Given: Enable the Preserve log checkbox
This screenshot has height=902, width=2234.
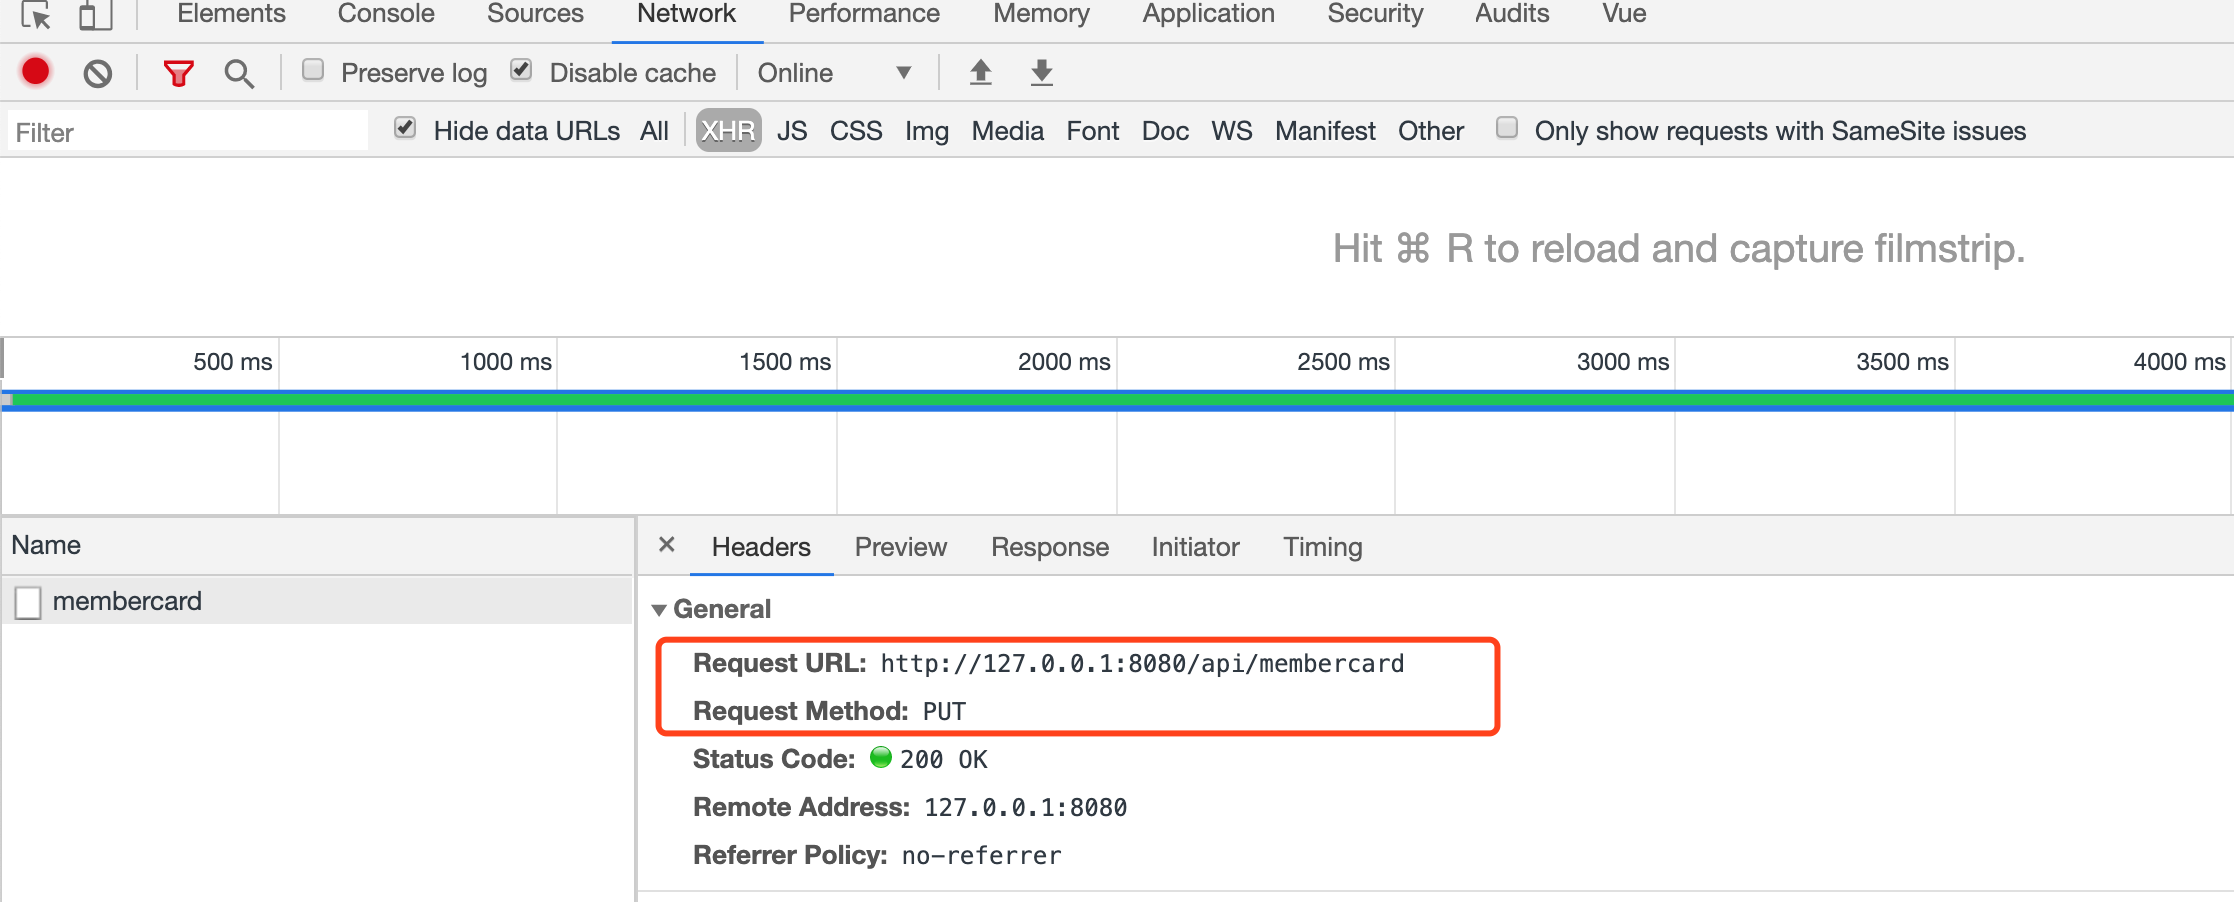Looking at the screenshot, I should (313, 70).
